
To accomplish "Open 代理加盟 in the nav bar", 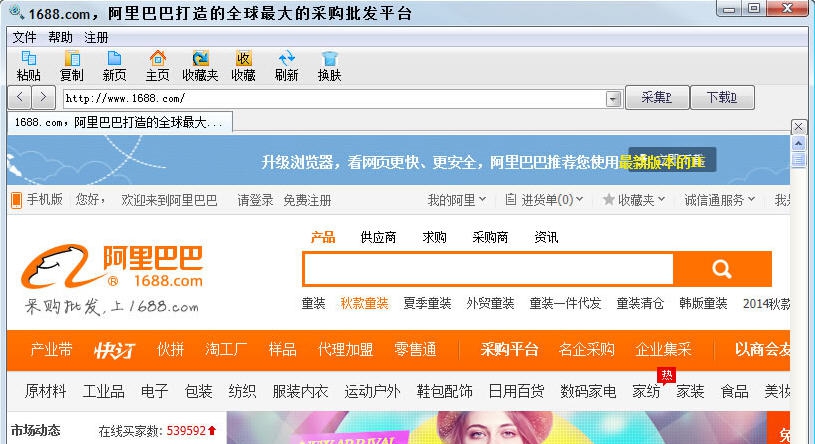I will point(345,349).
